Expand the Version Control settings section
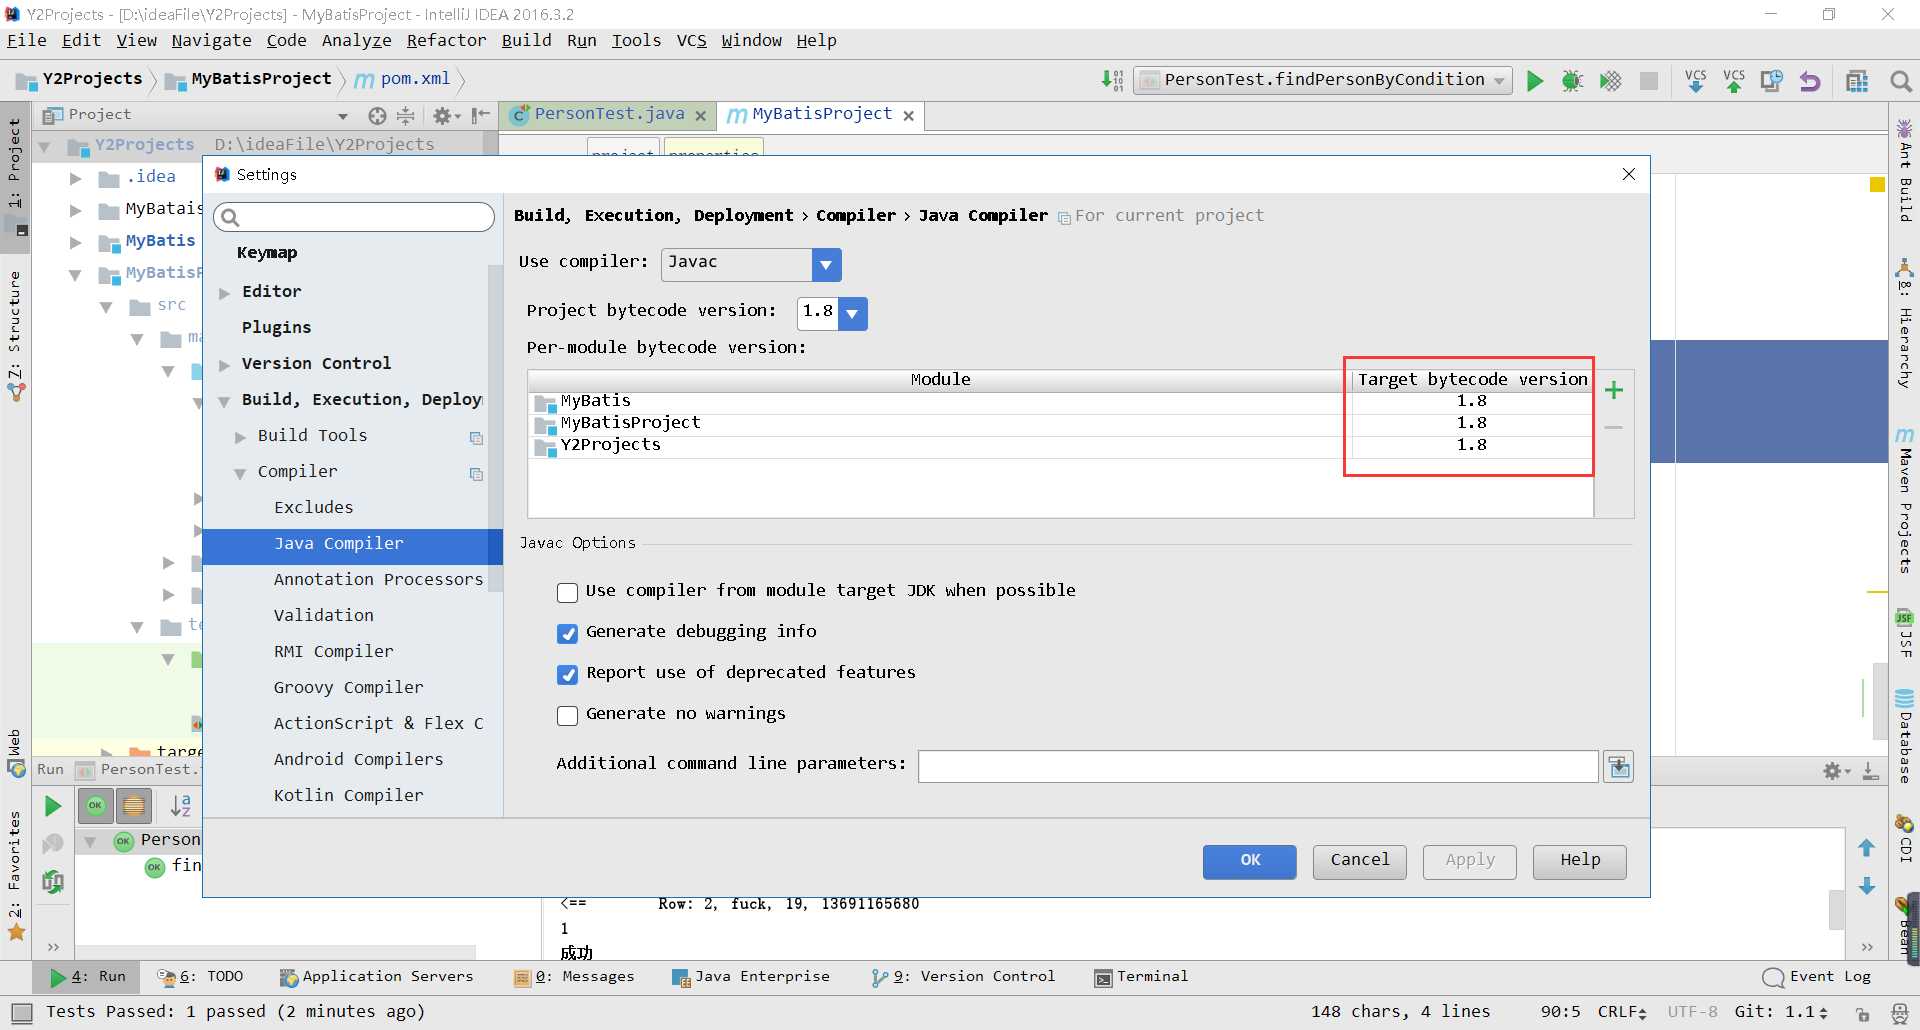 [225, 365]
